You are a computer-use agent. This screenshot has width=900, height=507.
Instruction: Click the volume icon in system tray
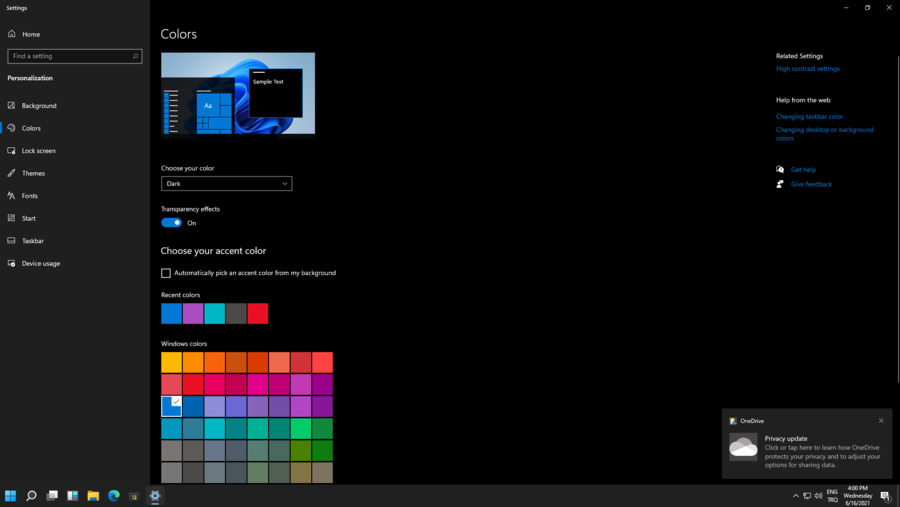(818, 496)
